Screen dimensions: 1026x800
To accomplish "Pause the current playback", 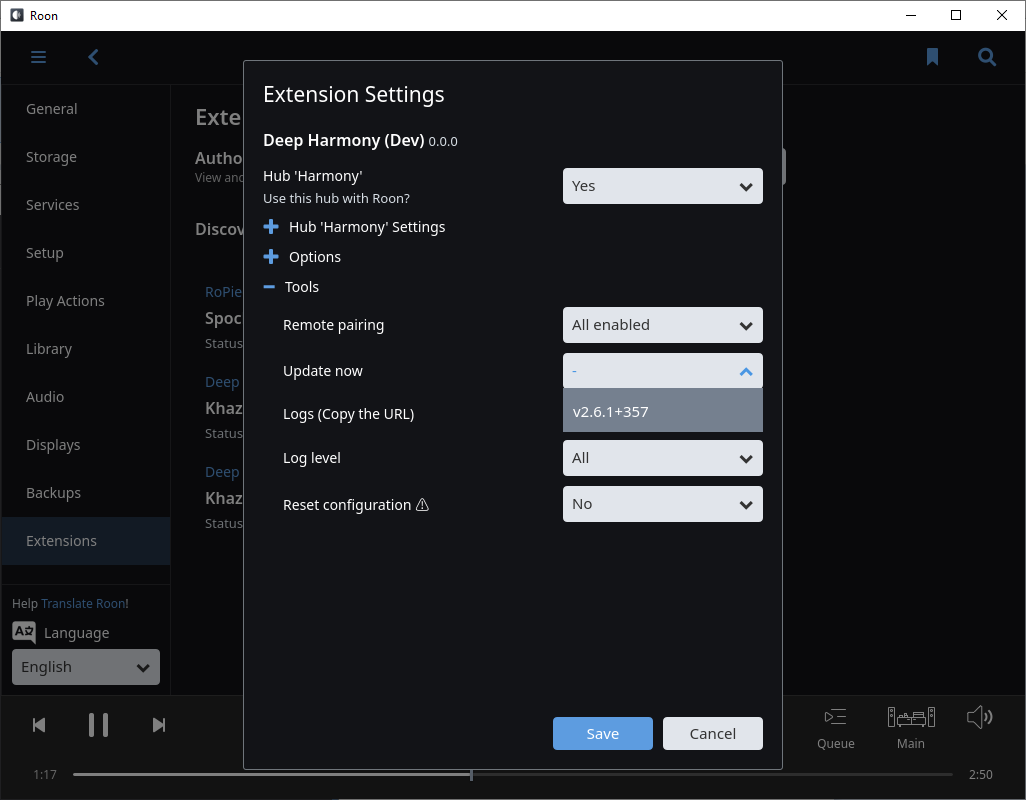I will [x=99, y=725].
